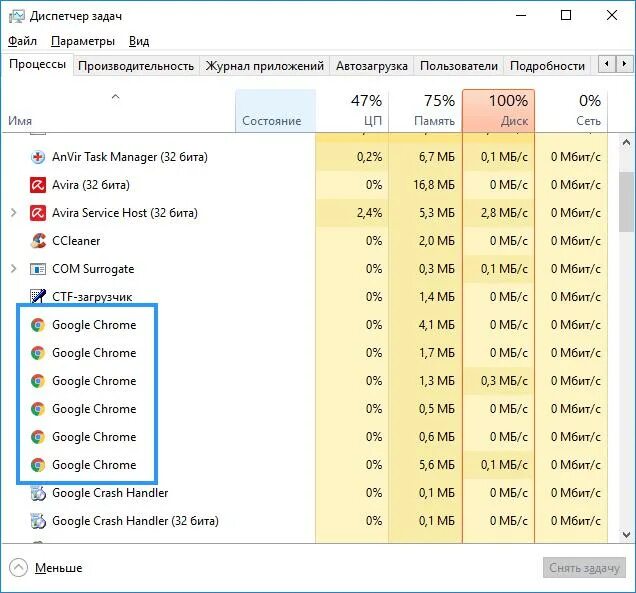Sort by ЦП 47% column header
This screenshot has width=636, height=593.
point(352,111)
